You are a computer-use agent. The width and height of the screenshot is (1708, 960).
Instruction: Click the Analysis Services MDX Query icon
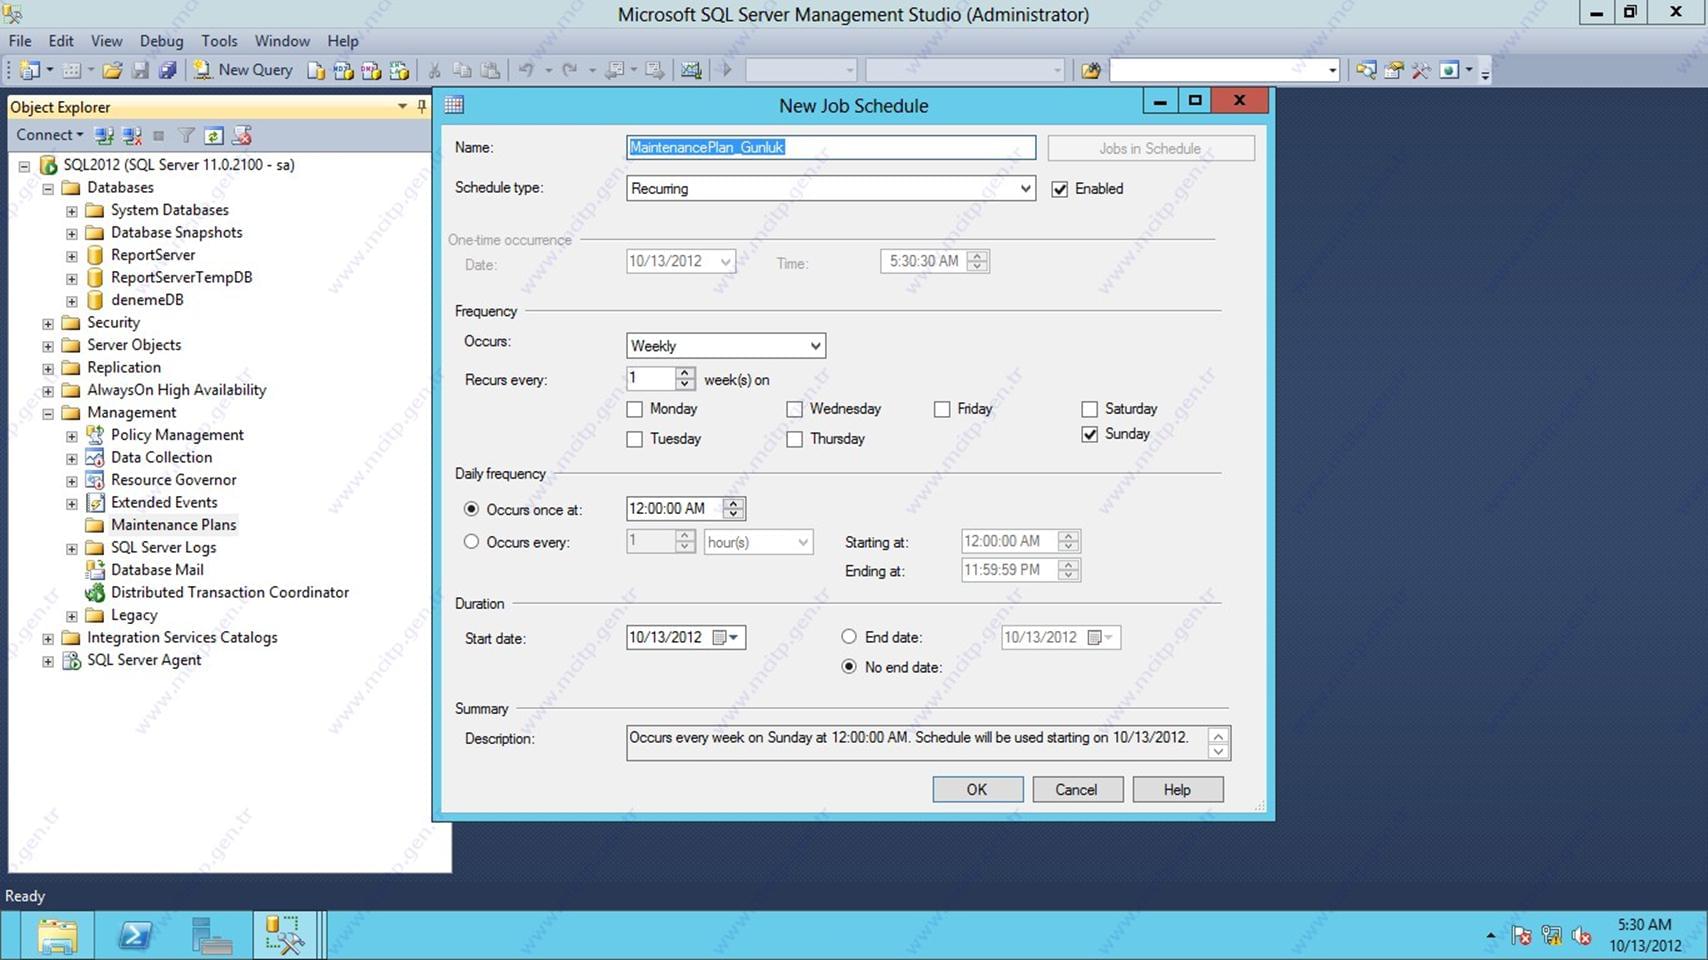(x=343, y=70)
